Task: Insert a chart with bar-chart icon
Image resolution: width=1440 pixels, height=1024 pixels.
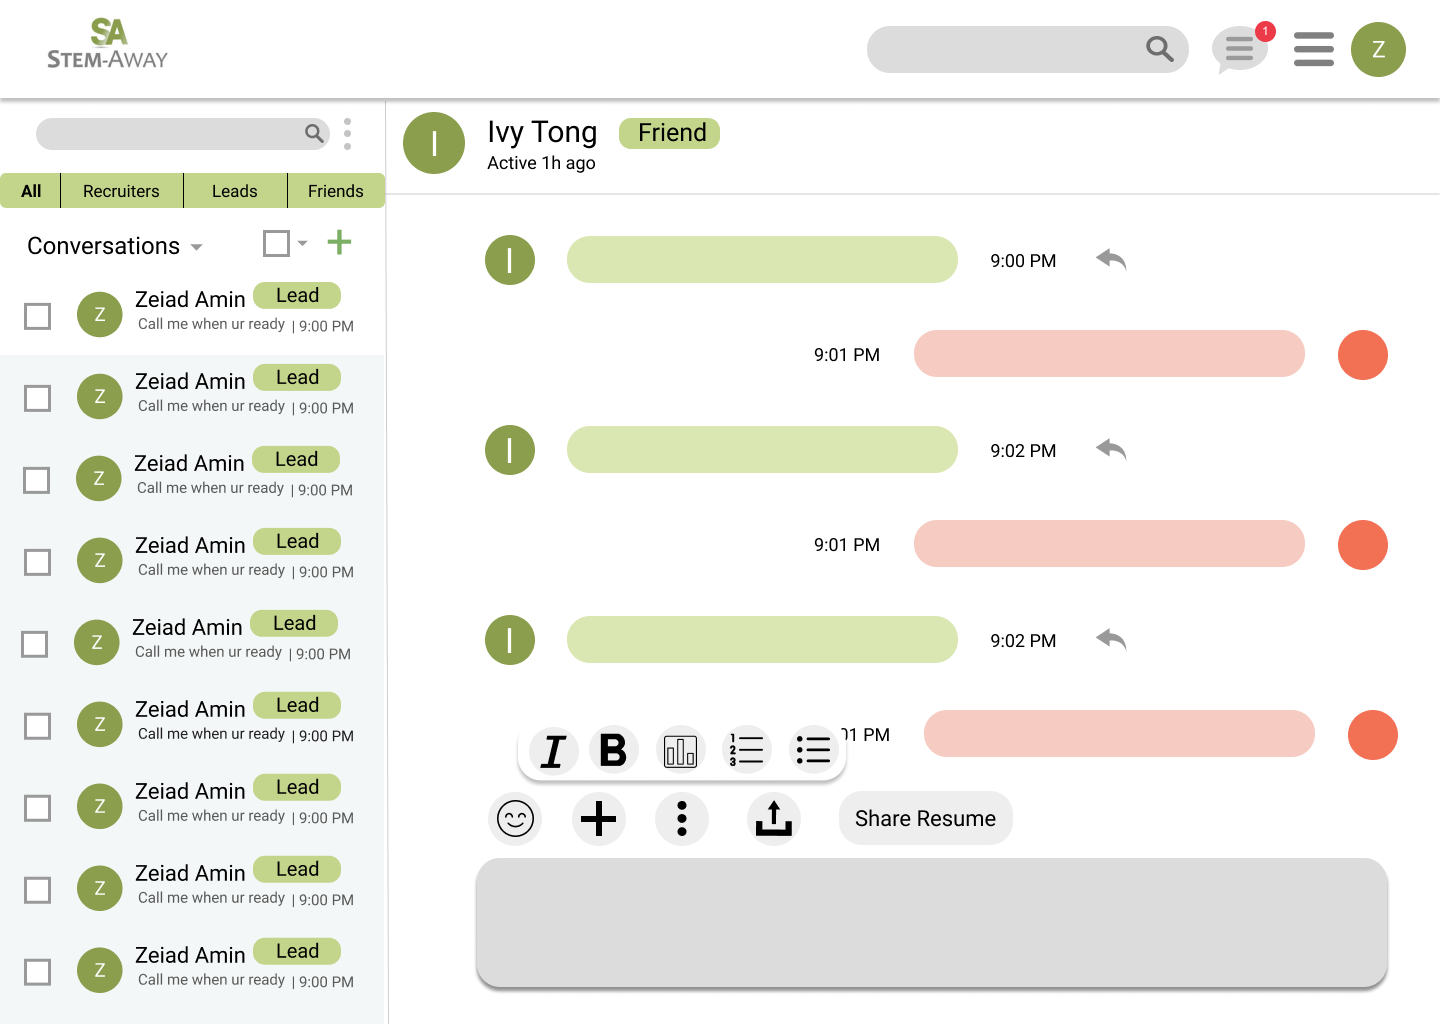Action: [x=680, y=750]
